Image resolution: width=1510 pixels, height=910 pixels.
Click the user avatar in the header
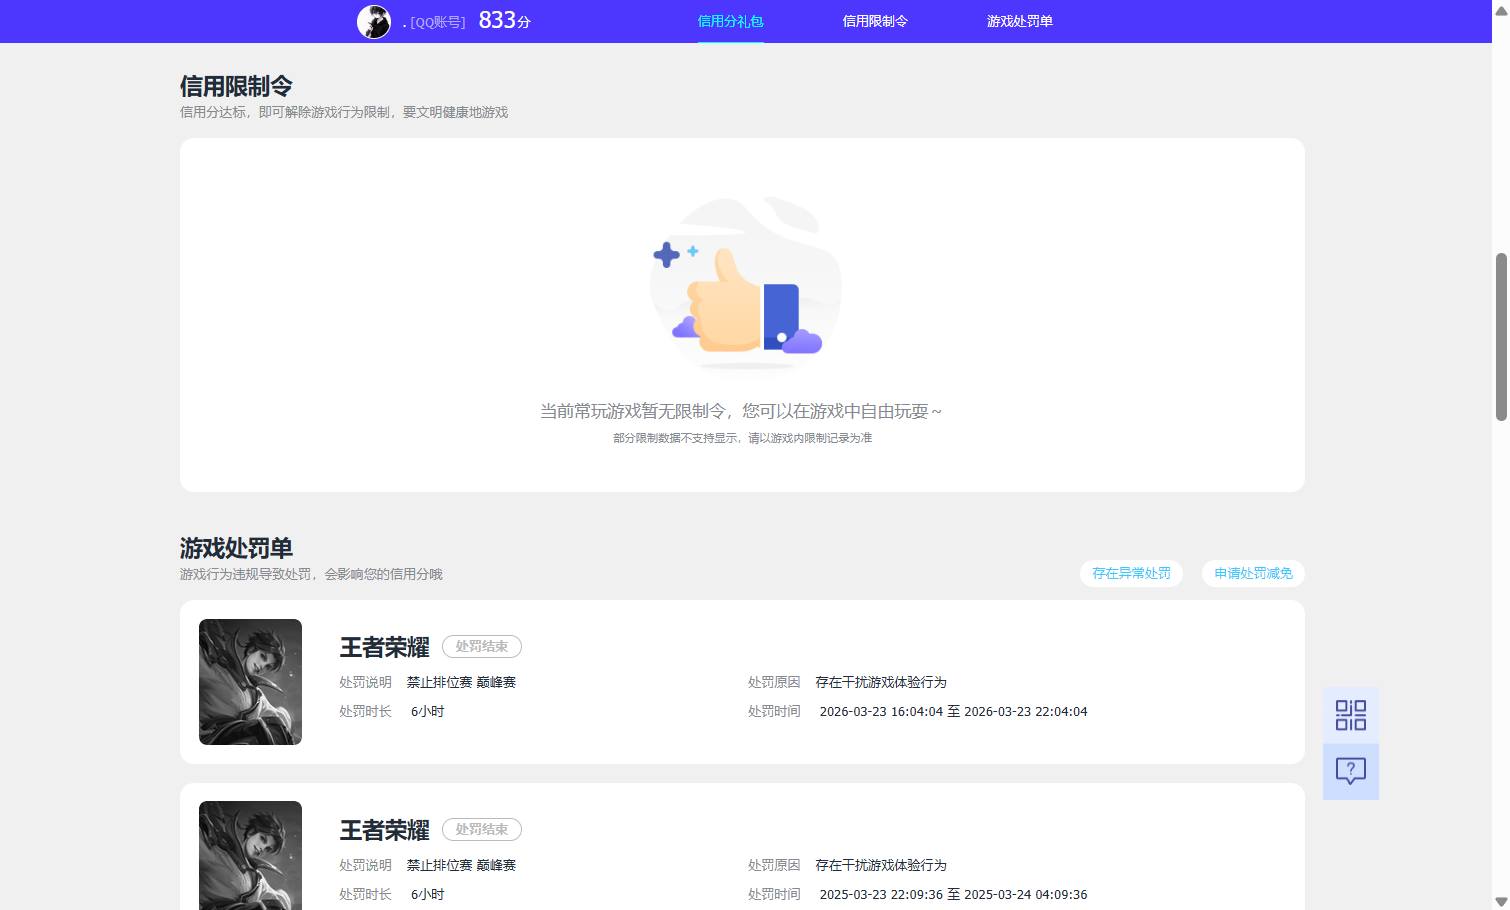click(x=374, y=21)
